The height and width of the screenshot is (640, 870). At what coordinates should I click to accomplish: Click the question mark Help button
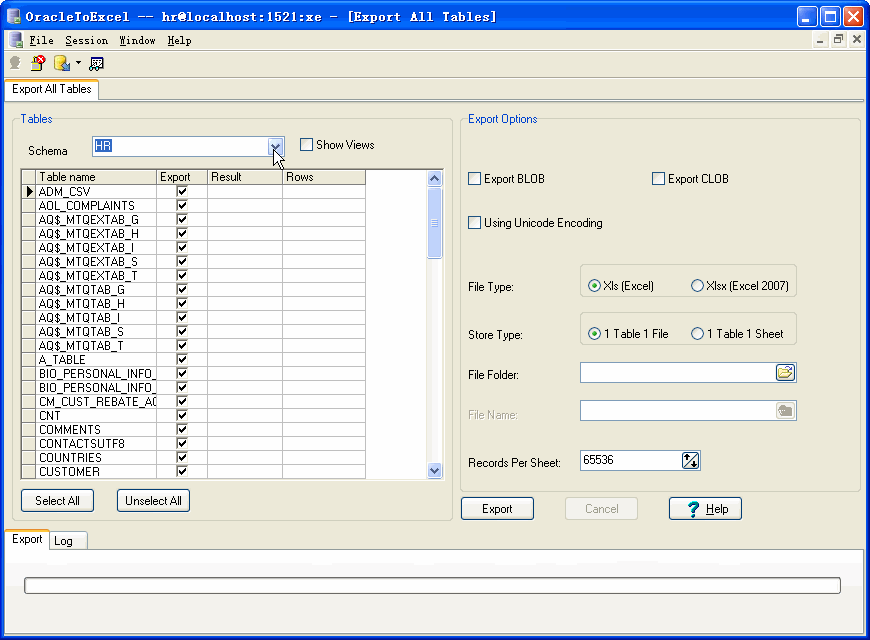[x=705, y=508]
